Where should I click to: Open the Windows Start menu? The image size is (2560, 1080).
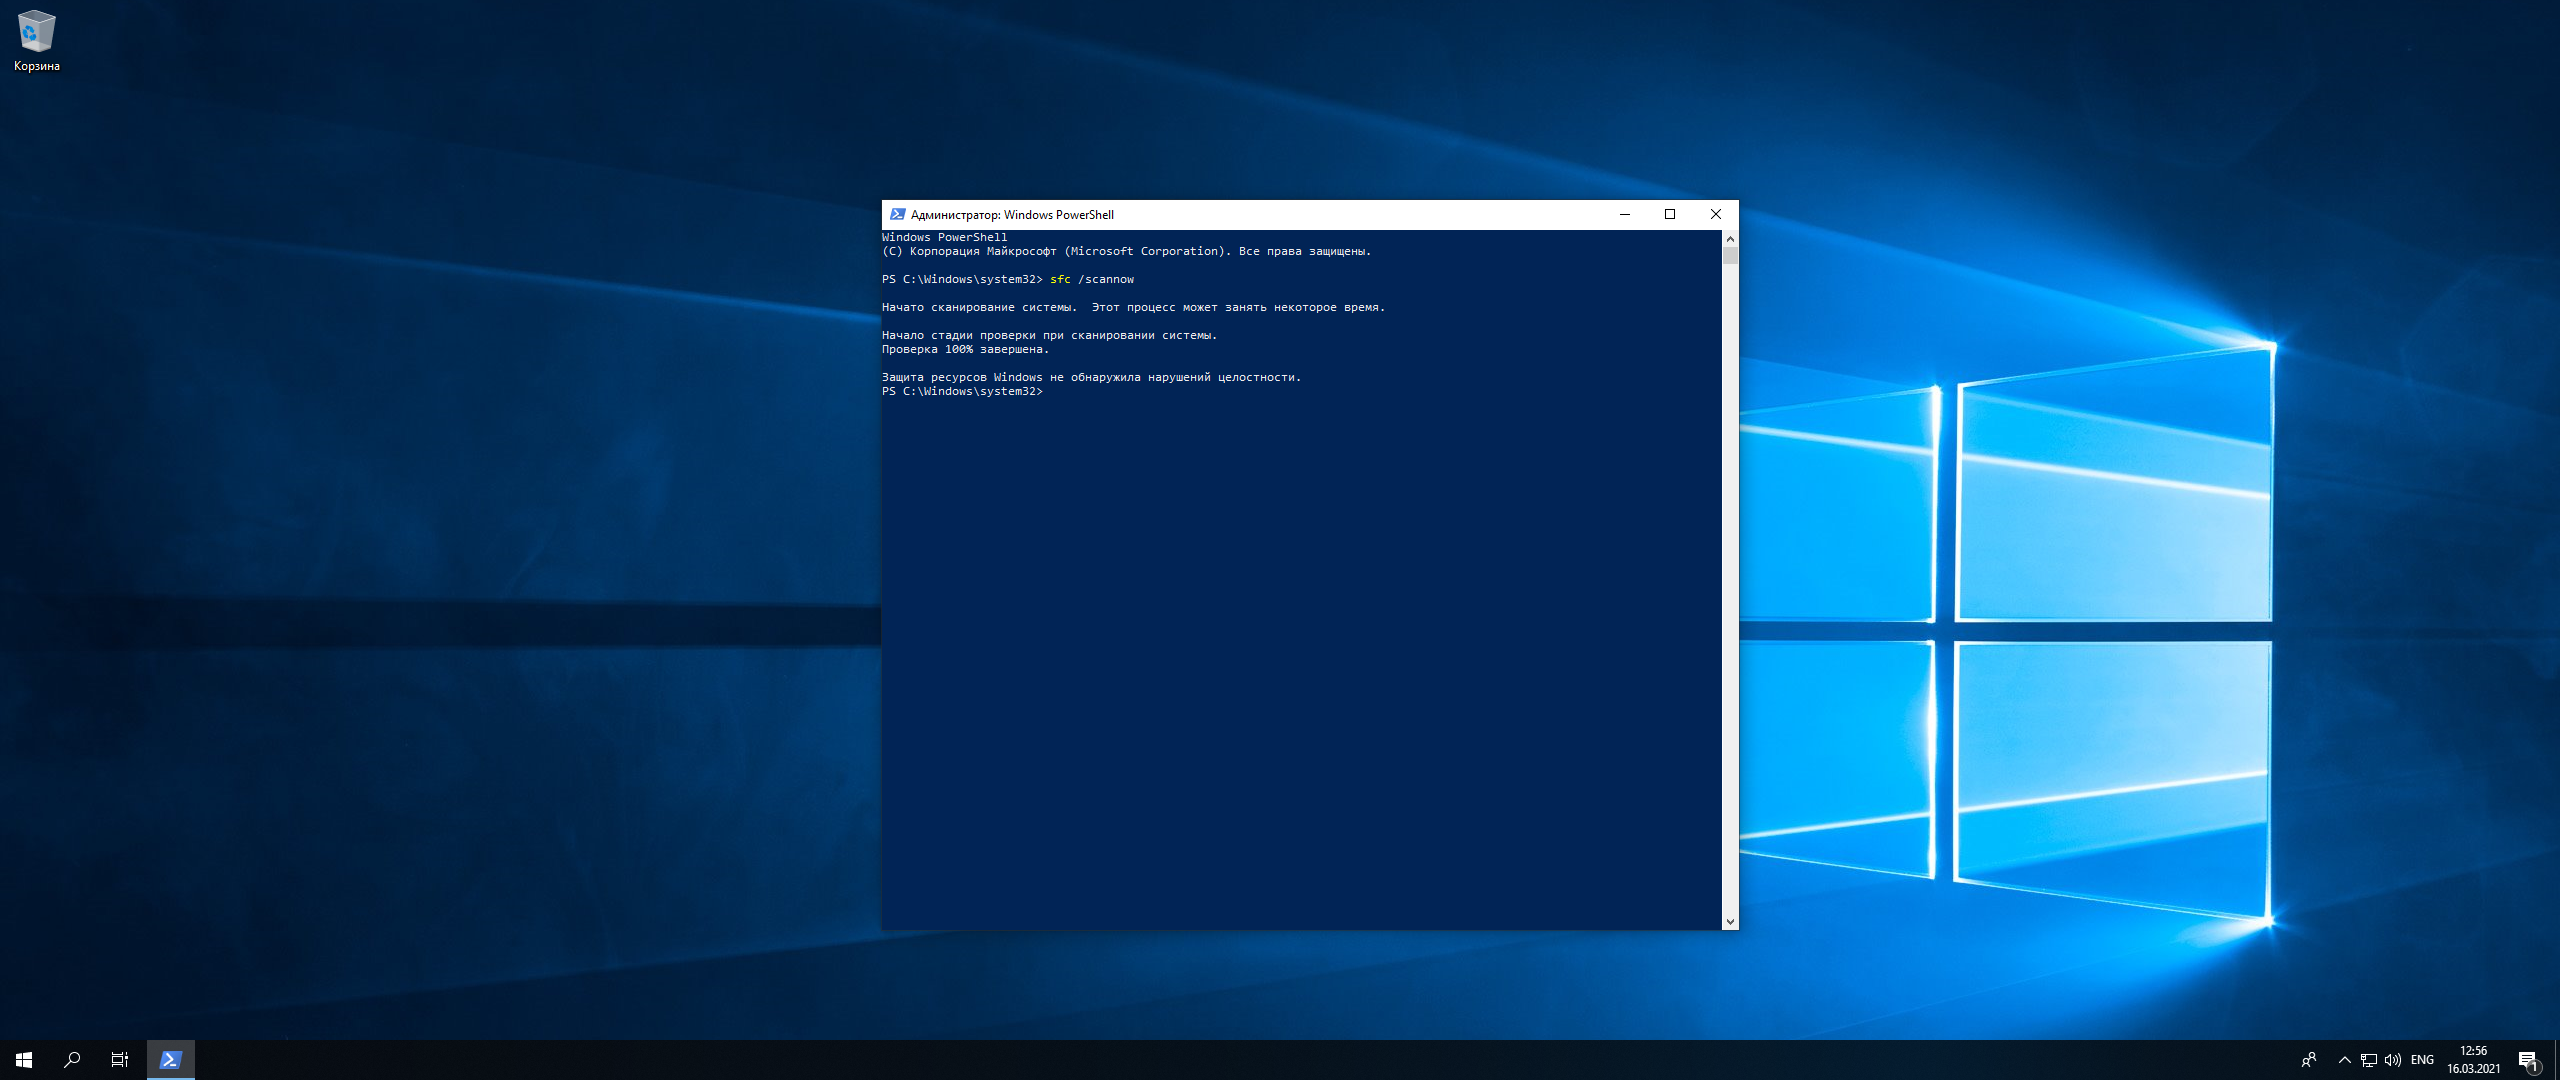[24, 1060]
